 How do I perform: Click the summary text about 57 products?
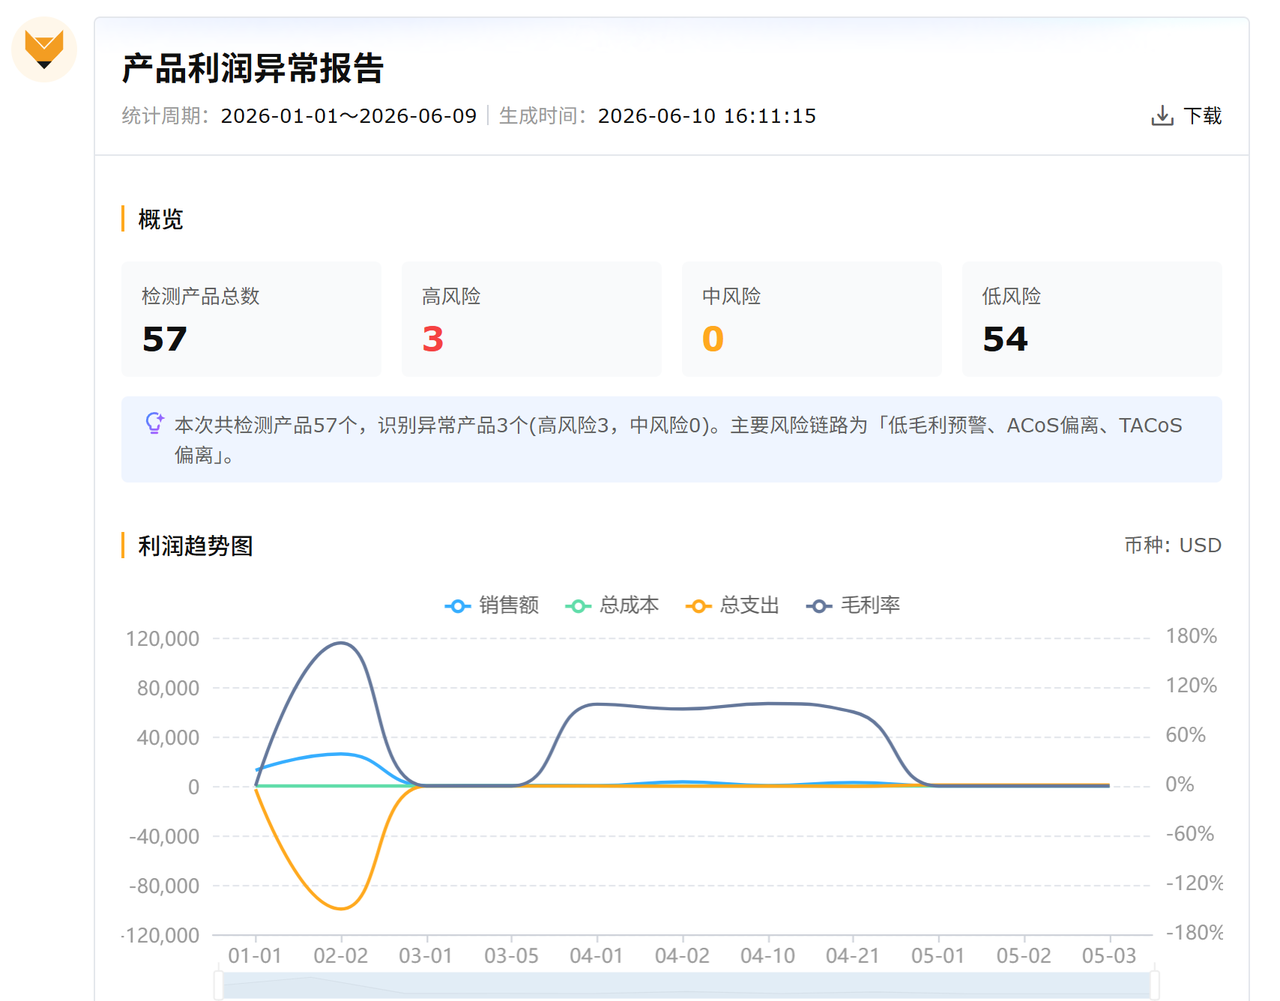(x=678, y=440)
